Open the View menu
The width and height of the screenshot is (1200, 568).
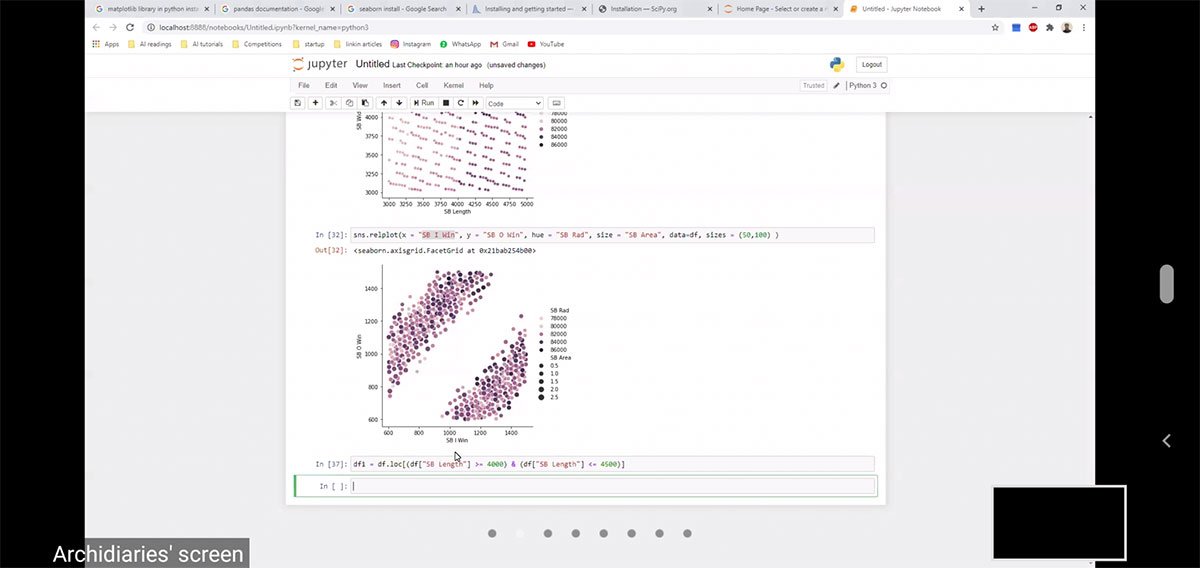360,86
